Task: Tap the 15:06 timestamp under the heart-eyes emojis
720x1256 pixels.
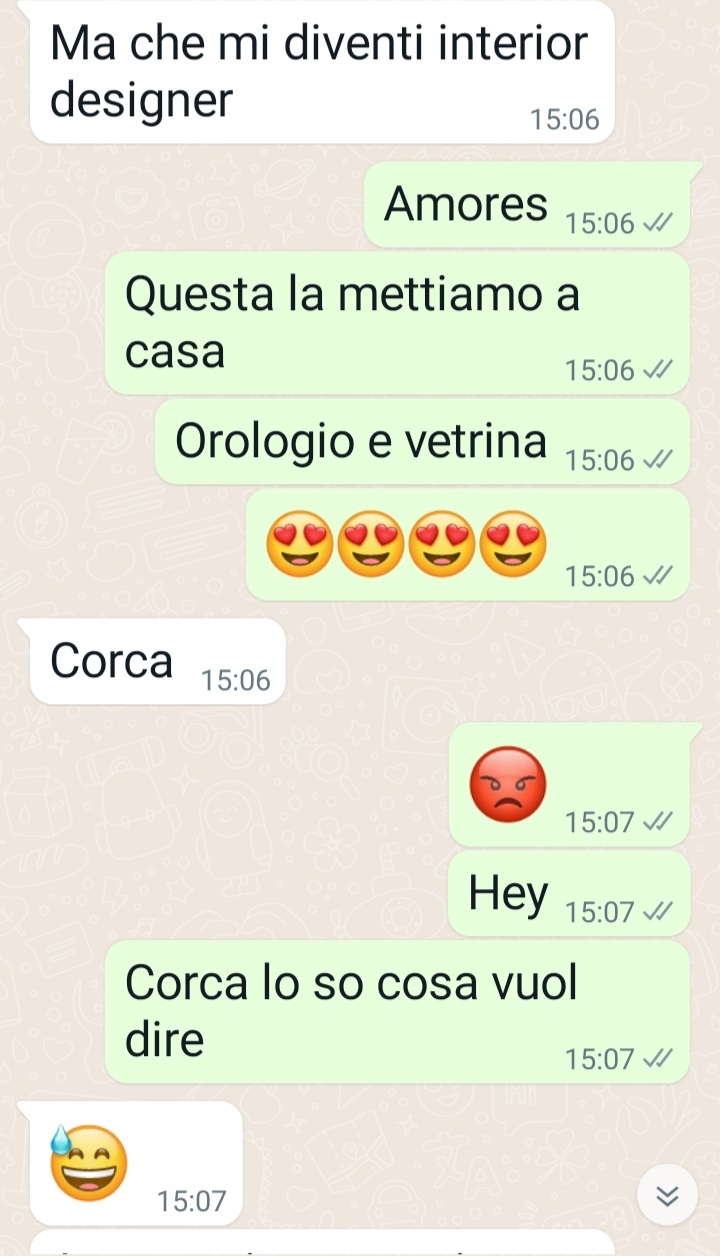Action: click(600, 577)
